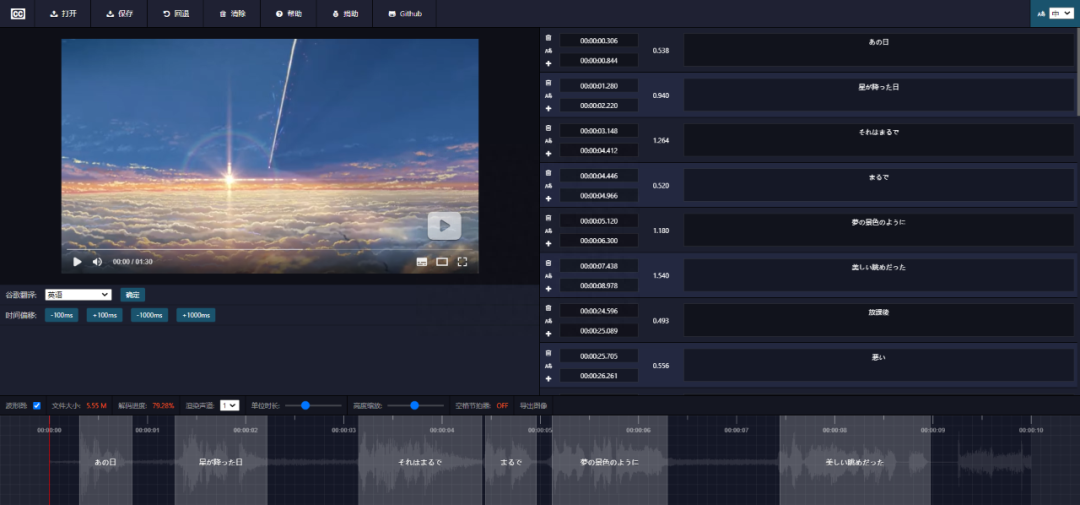Uncheck the 波形图 waveform checkbox
The width and height of the screenshot is (1080, 505).
37,406
